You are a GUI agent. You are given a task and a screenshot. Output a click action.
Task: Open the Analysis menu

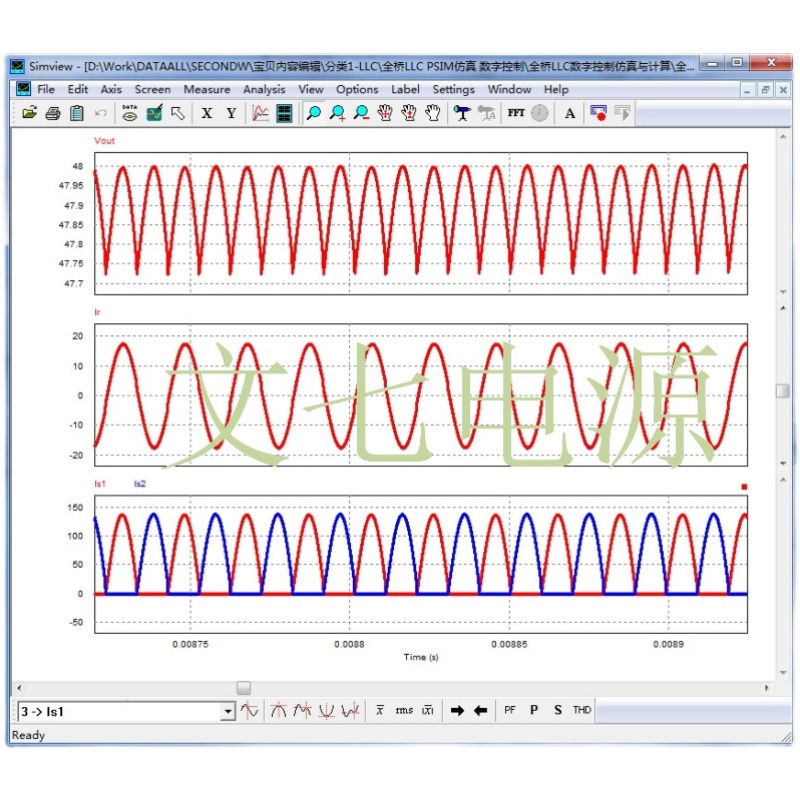264,89
